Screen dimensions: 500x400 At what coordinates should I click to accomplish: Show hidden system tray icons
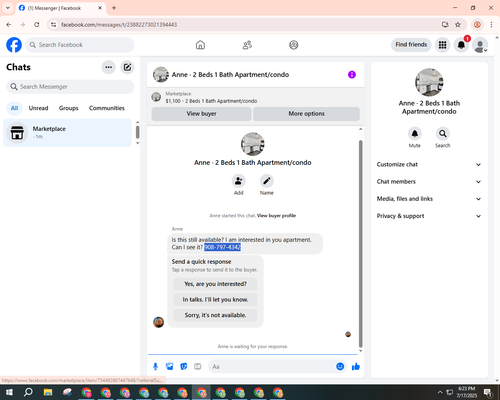440,392
